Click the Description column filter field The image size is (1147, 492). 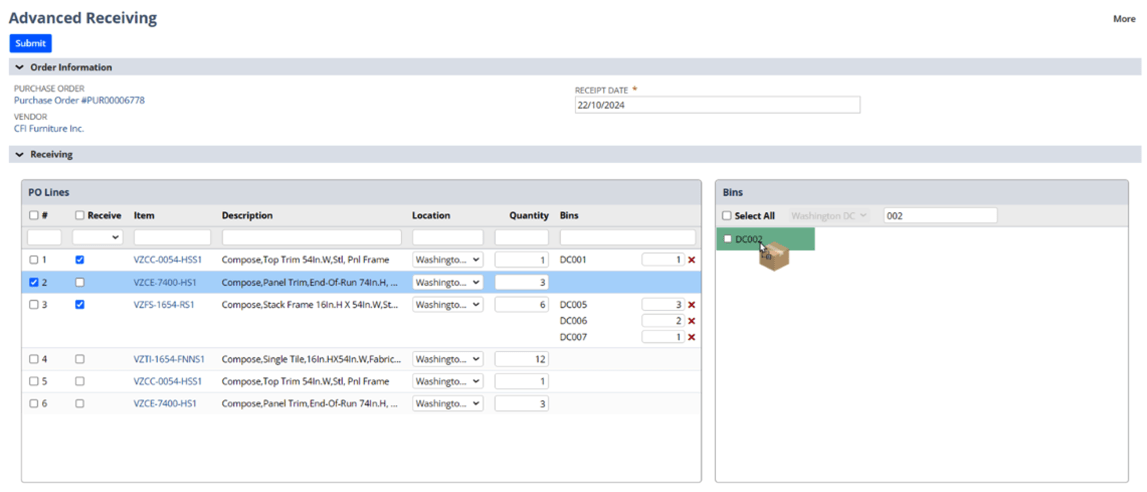point(312,238)
